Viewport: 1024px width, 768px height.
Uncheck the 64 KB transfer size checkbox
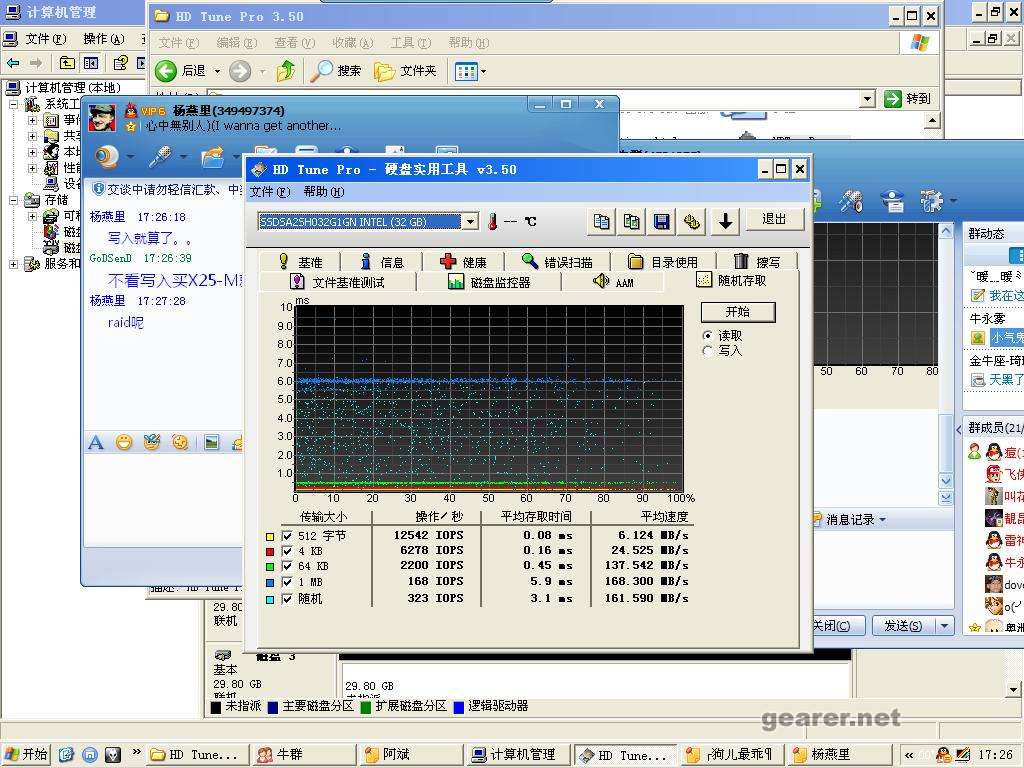coord(287,567)
